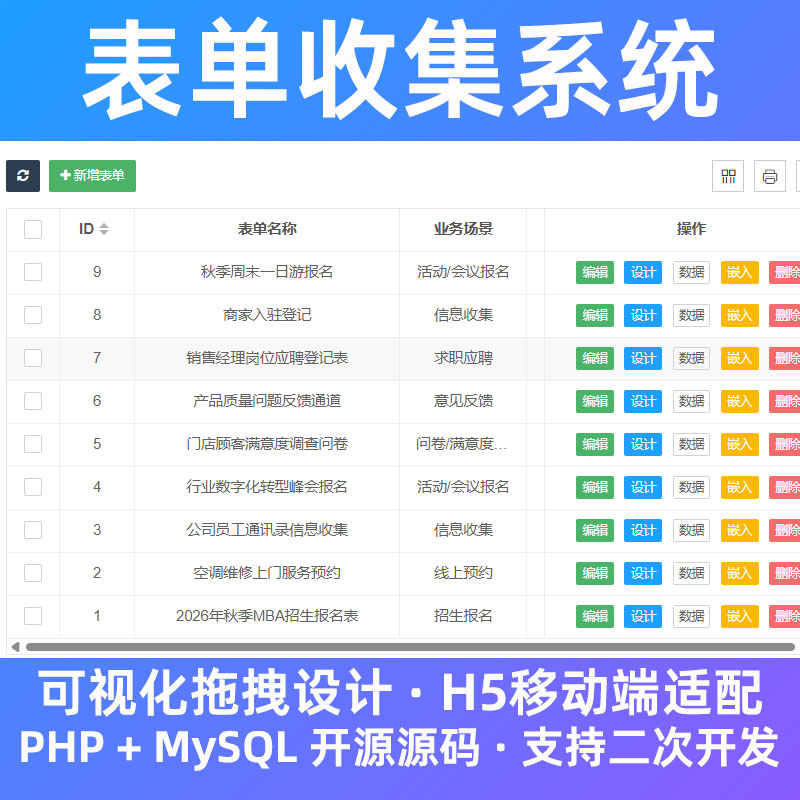Click 设计 for 产品质量问题反馈通道
800x800 pixels.
(643, 402)
